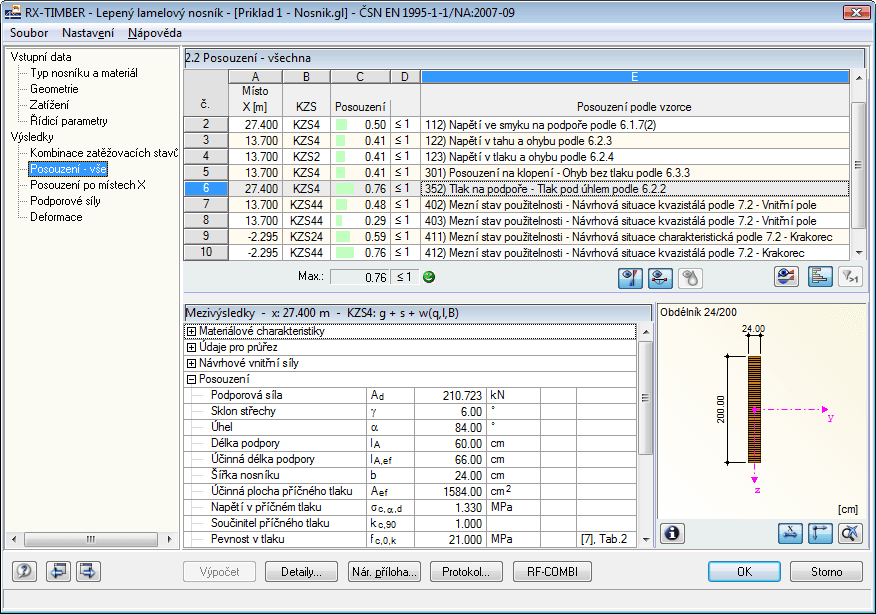Click row '301) Posouzení na klopení'

click(x=635, y=173)
